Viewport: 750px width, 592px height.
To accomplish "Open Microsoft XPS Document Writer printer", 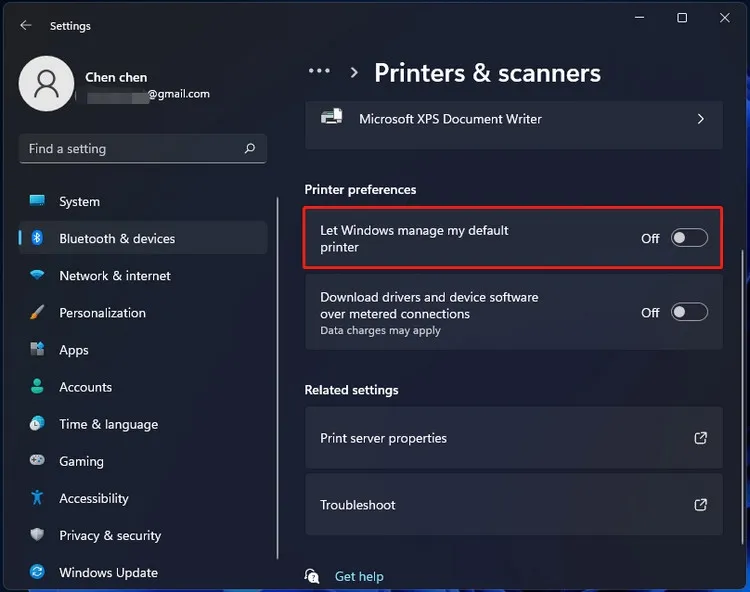I will 514,125.
